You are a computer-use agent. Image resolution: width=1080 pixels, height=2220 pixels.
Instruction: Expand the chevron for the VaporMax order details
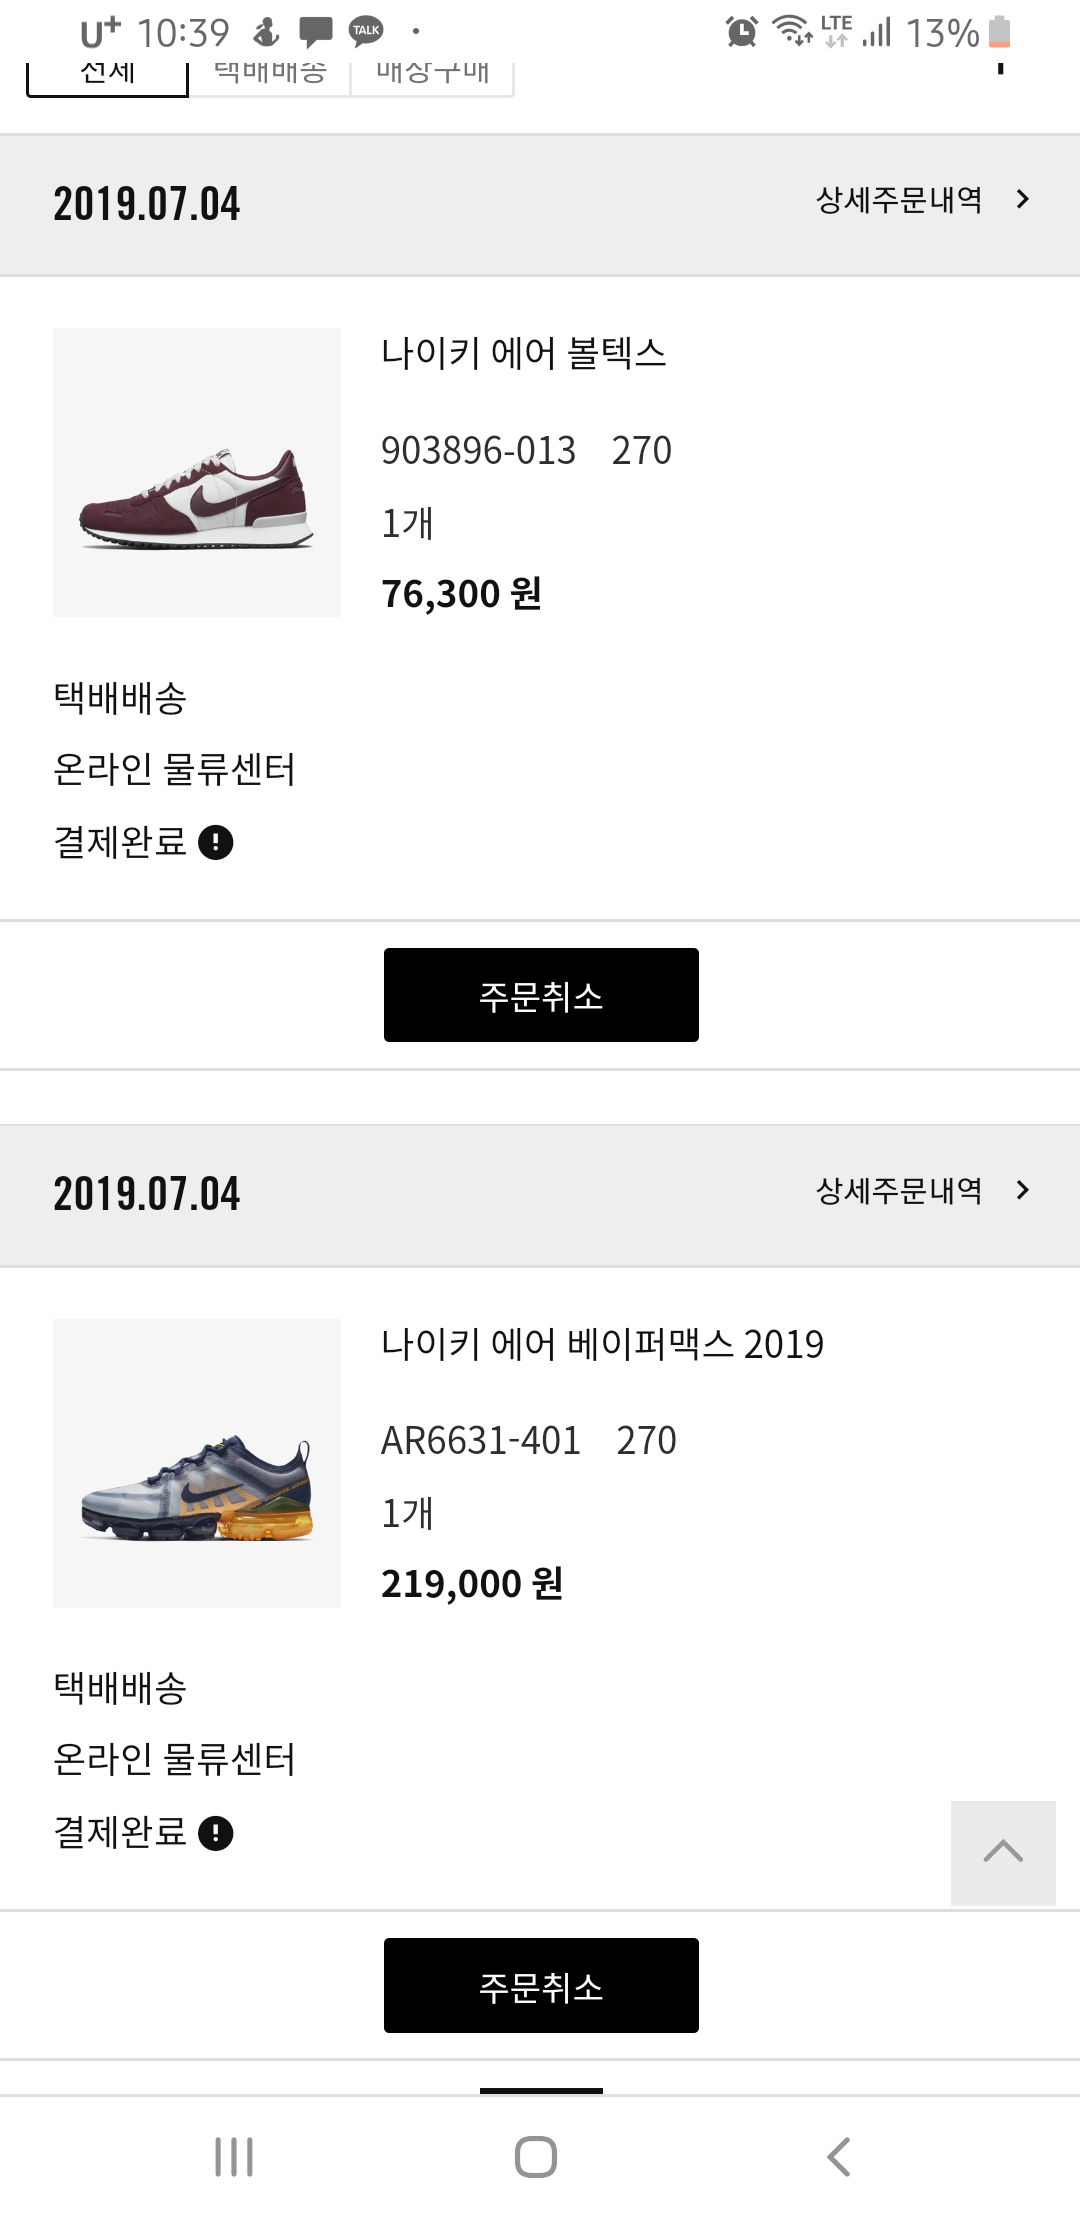[x=1022, y=1190]
